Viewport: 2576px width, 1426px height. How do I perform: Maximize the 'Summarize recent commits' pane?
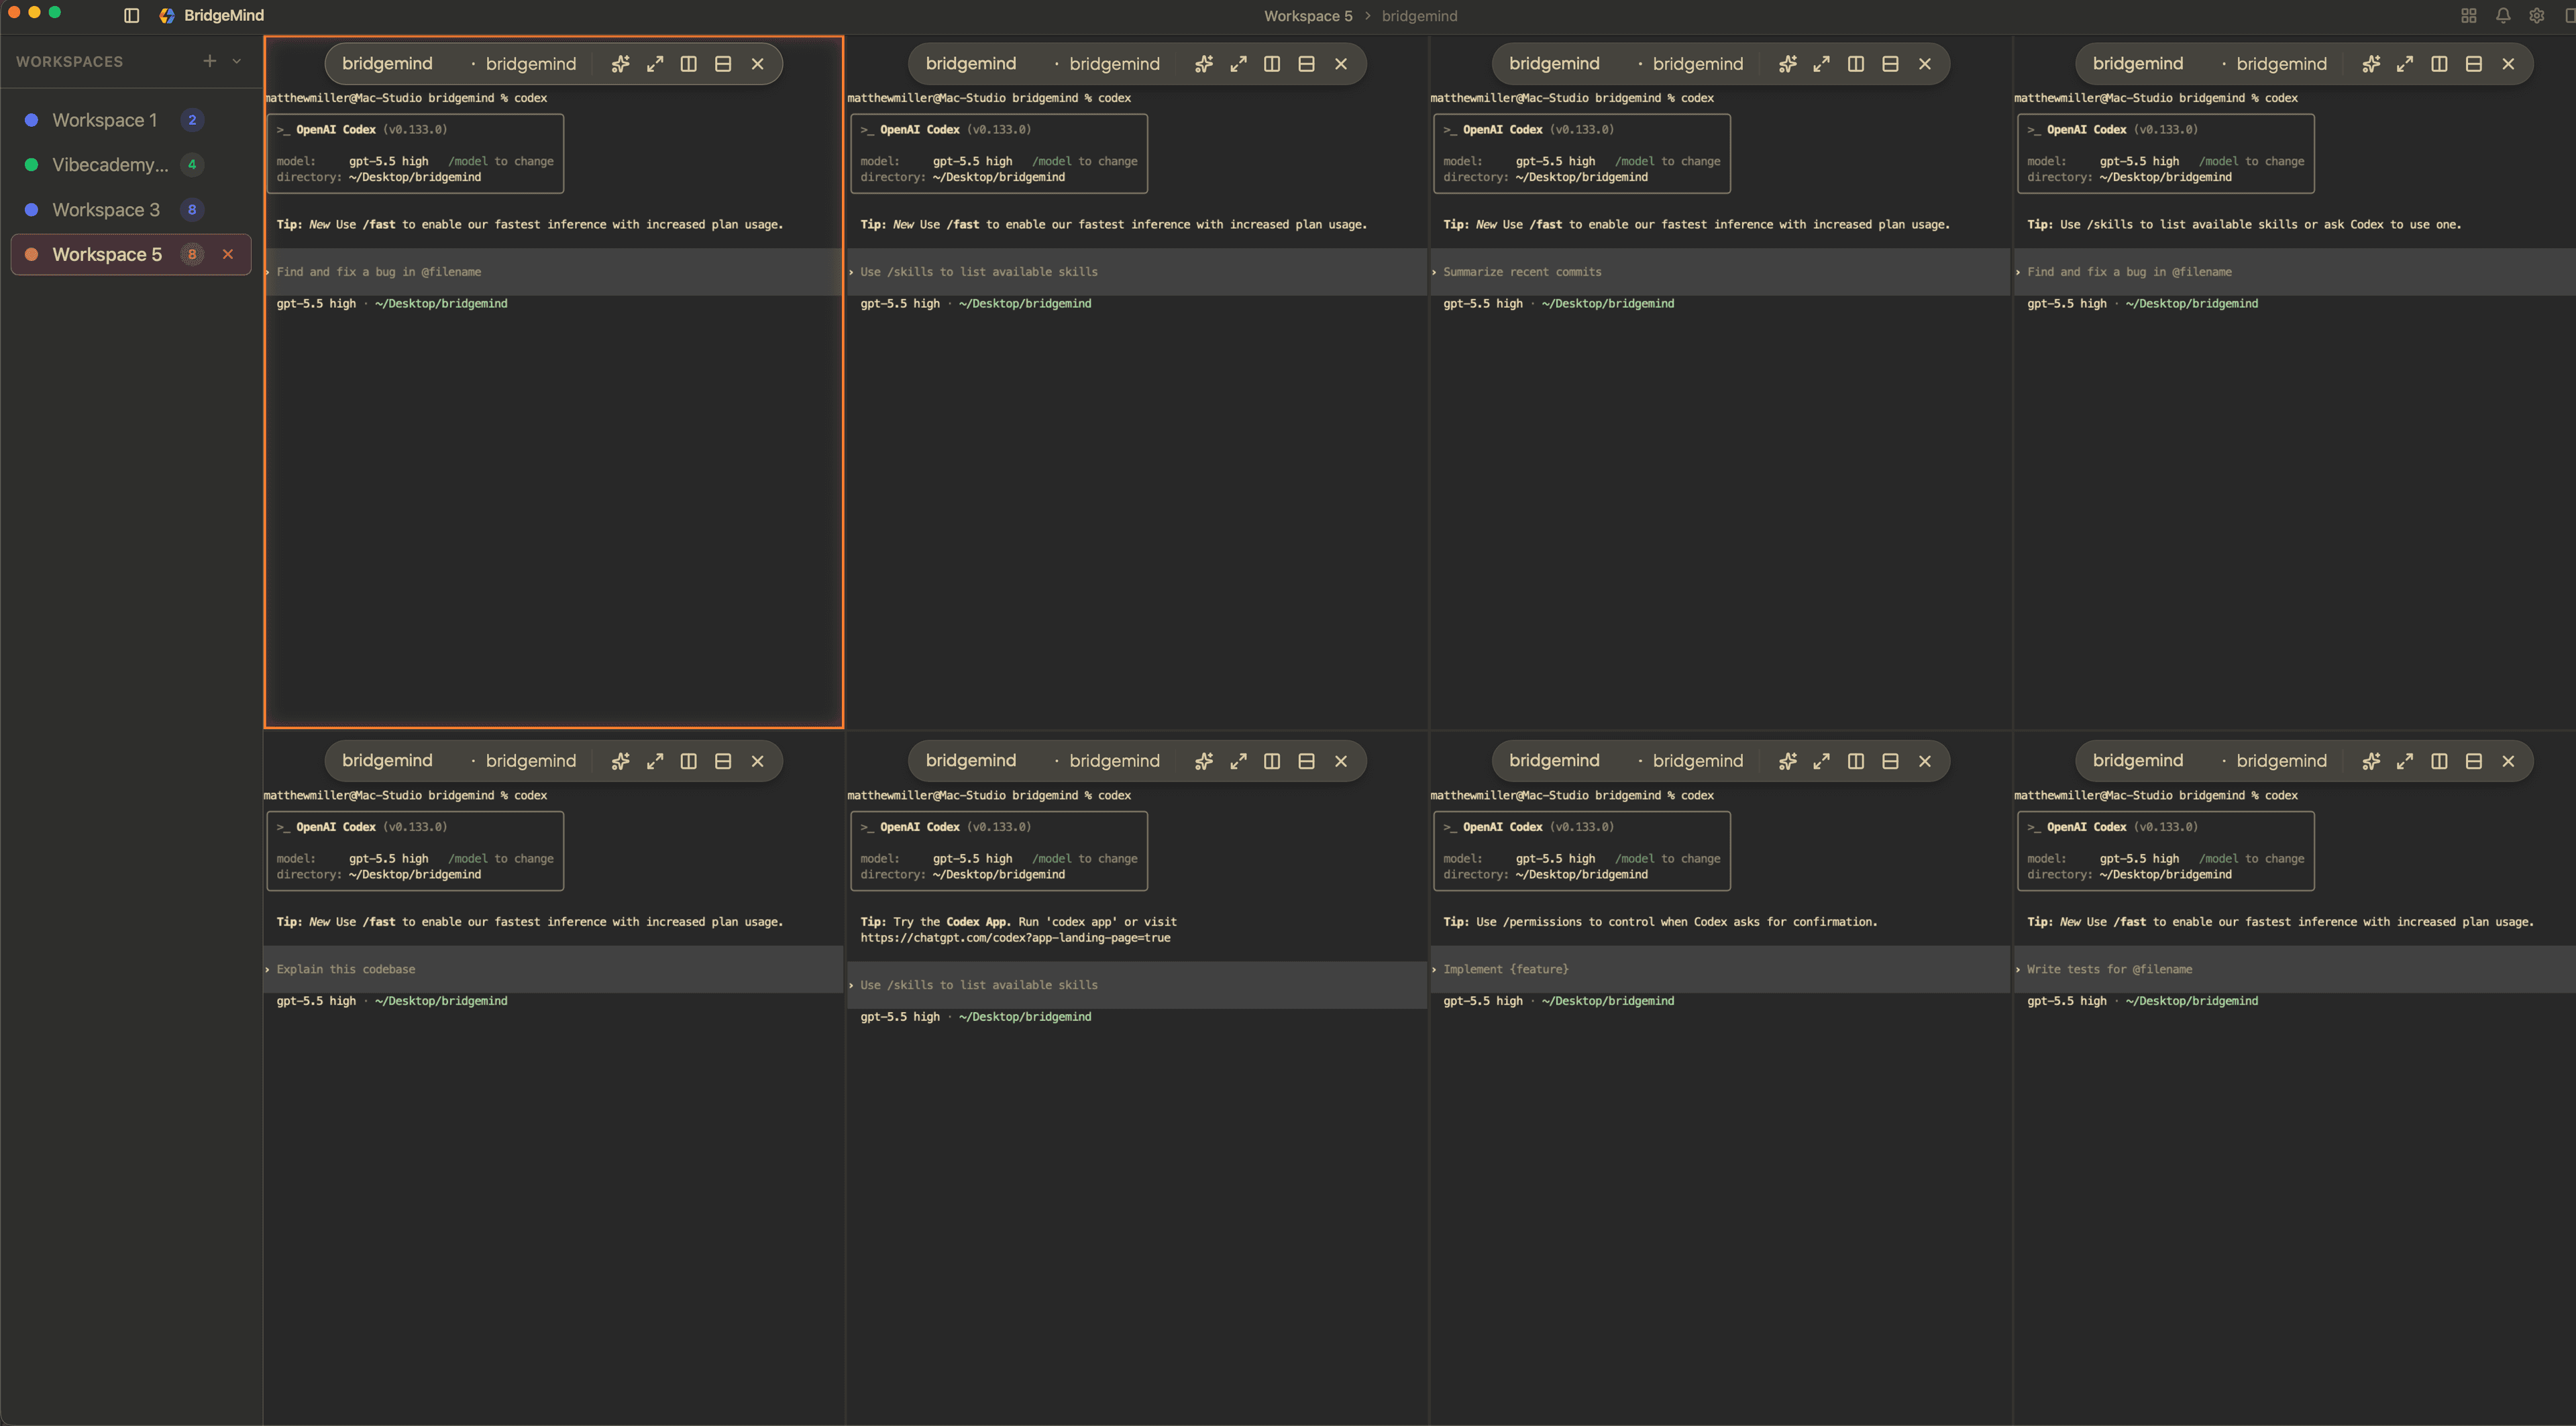pyautogui.click(x=1822, y=64)
